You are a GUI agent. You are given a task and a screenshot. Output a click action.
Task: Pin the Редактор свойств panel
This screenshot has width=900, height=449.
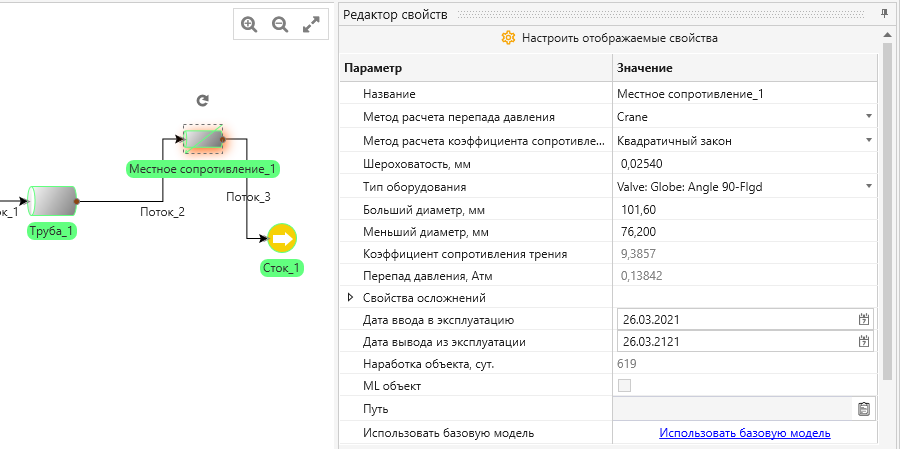pos(885,15)
